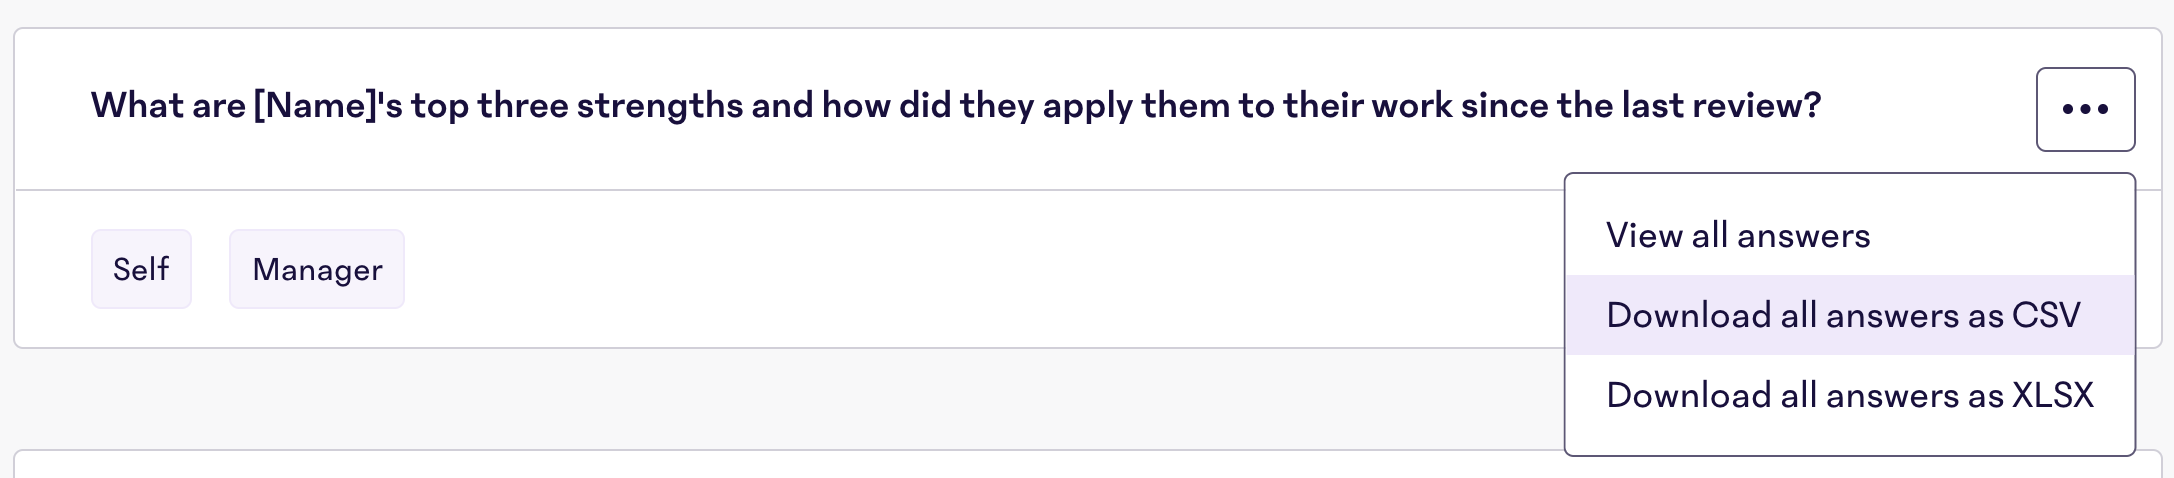Click the three-dot more options button
Viewport: 2174px width, 478px height.
tap(2085, 109)
